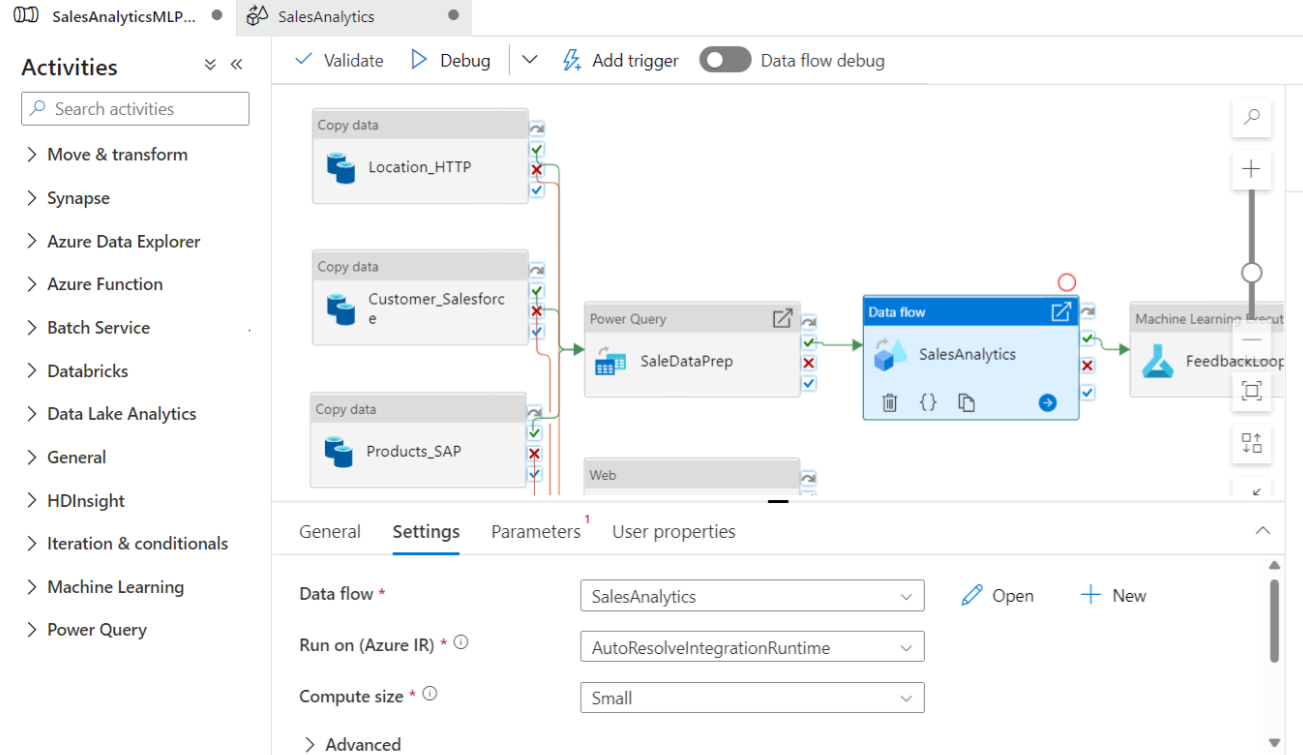Image resolution: width=1303 pixels, height=755 pixels.
Task: Expand Power Query activities group
Action: click(32, 630)
